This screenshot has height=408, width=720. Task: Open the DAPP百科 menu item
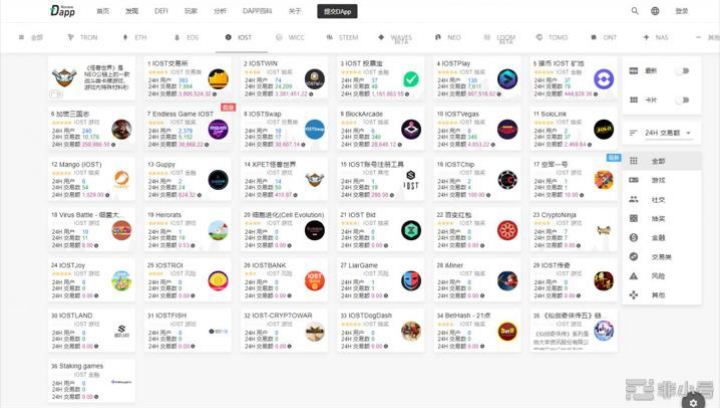[x=257, y=11]
